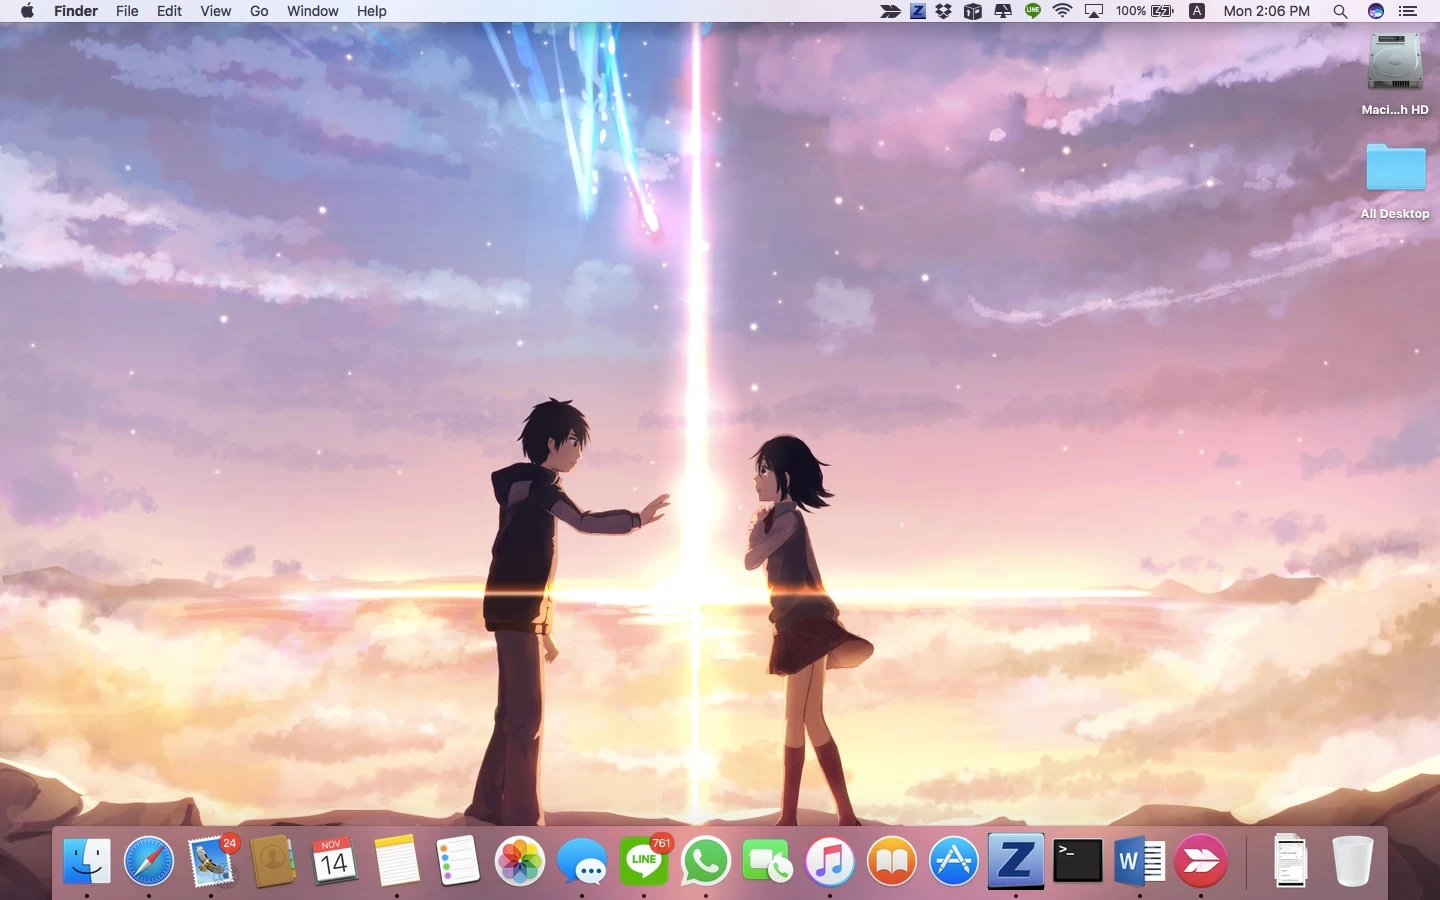Open the AirPlay display menu
This screenshot has height=900, width=1440.
pos(1094,11)
